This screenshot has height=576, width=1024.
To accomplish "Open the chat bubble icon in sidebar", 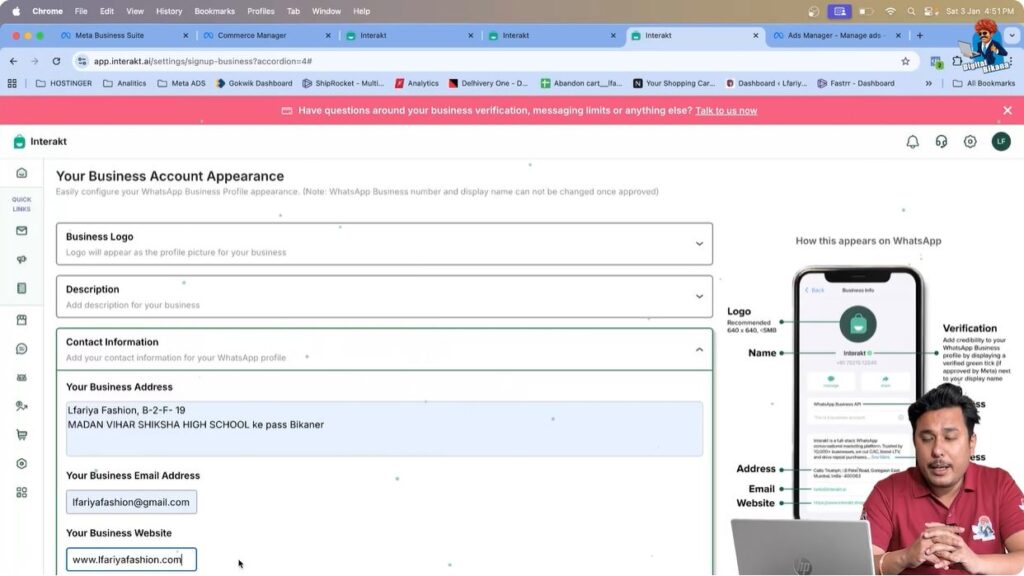I will tap(22, 348).
